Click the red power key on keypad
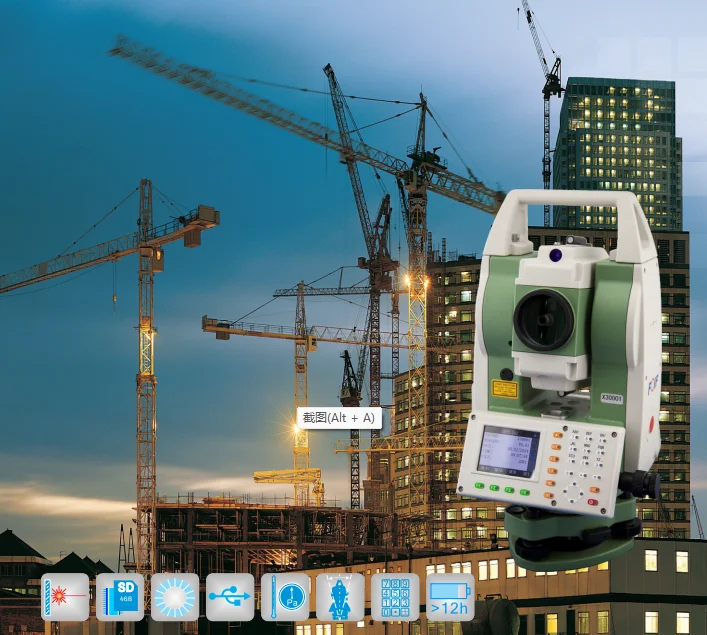Screen dimensions: 707x635 592,502
